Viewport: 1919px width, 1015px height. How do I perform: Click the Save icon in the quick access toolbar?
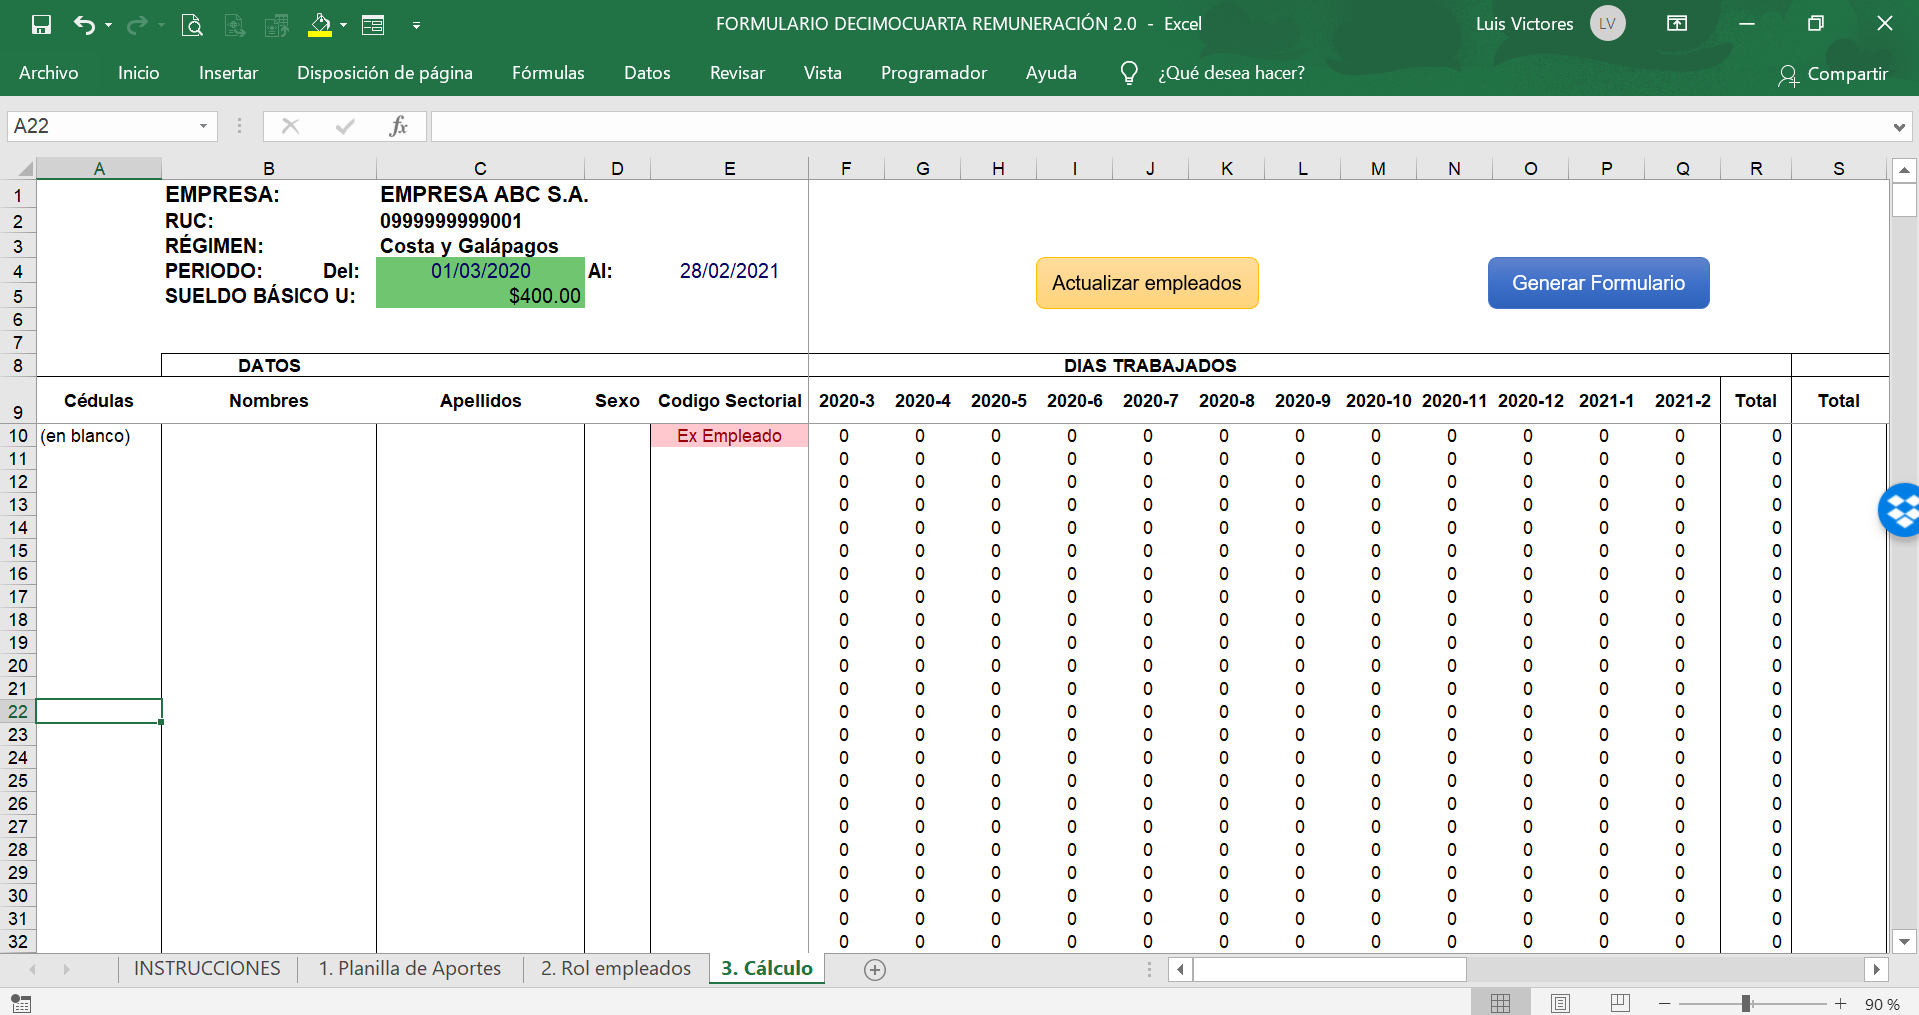click(41, 25)
